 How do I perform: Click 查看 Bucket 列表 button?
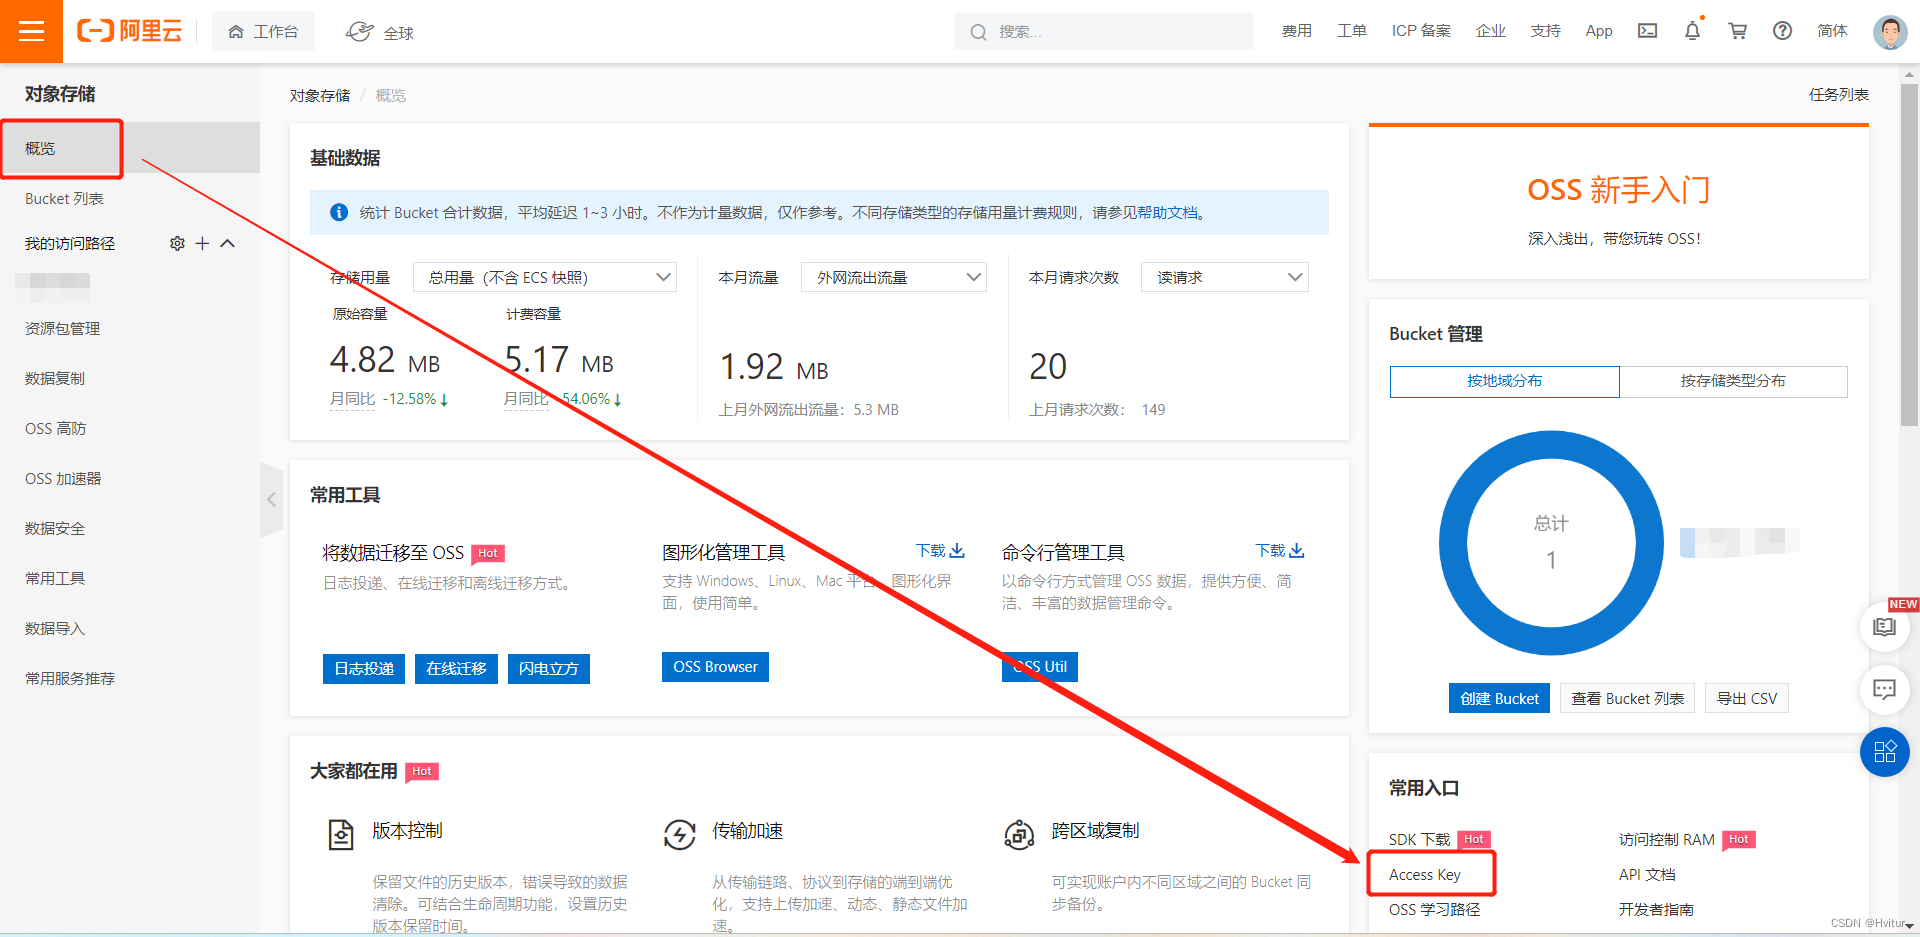(x=1627, y=698)
